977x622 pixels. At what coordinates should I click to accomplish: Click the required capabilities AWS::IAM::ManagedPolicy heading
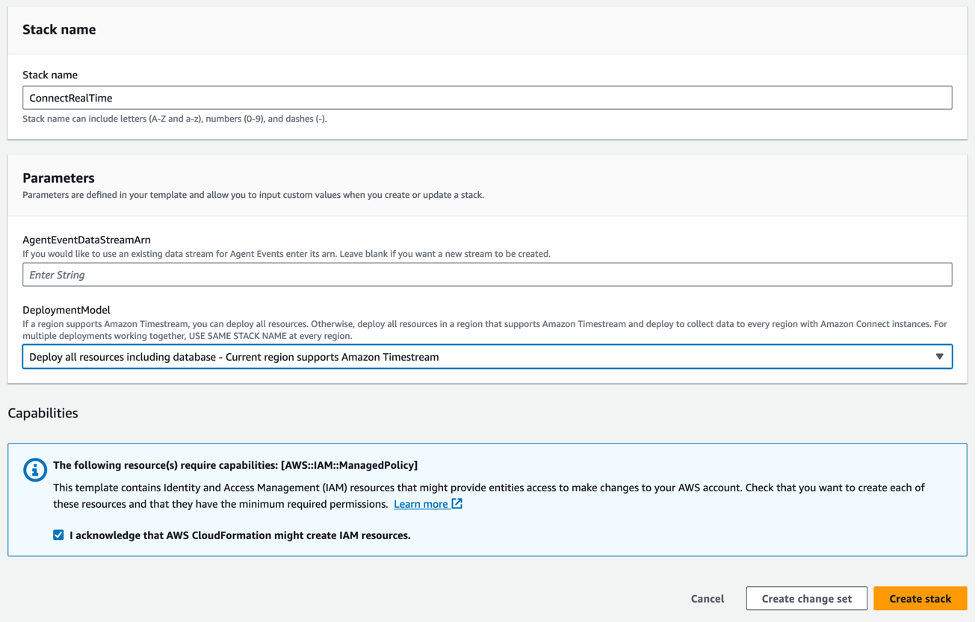[235, 465]
